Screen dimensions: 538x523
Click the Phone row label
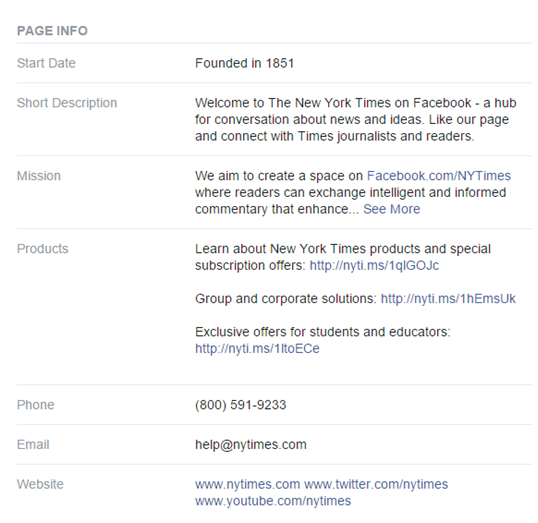(x=36, y=405)
